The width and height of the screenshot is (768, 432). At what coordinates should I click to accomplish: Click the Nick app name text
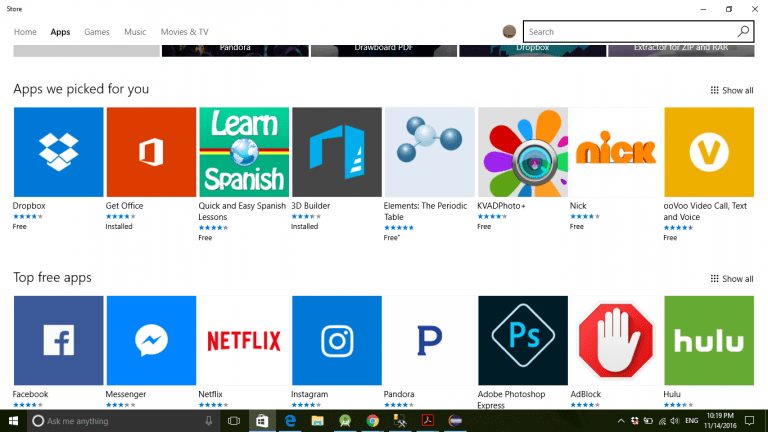coord(578,206)
